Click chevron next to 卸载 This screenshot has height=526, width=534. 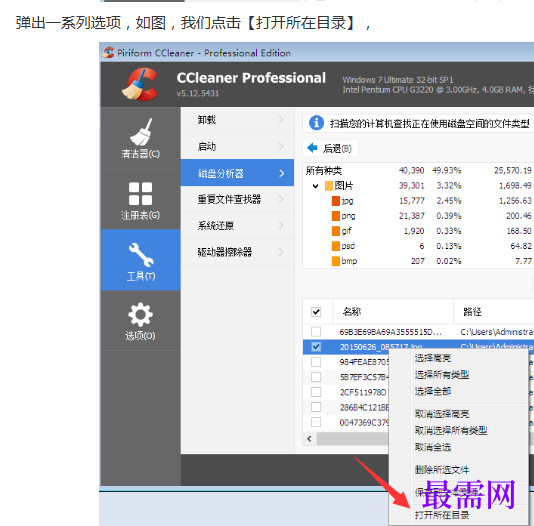coord(281,119)
